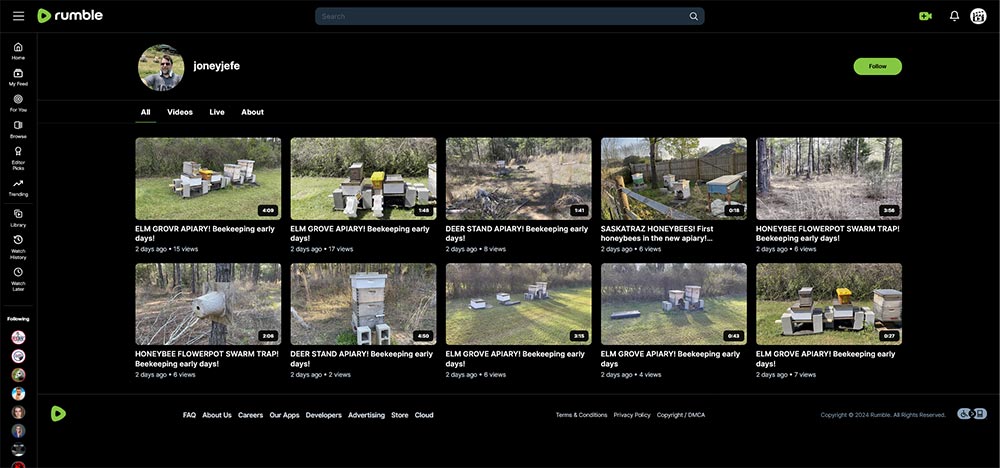1000x468 pixels.
Task: Open the Advertising footer link
Action: [367, 415]
